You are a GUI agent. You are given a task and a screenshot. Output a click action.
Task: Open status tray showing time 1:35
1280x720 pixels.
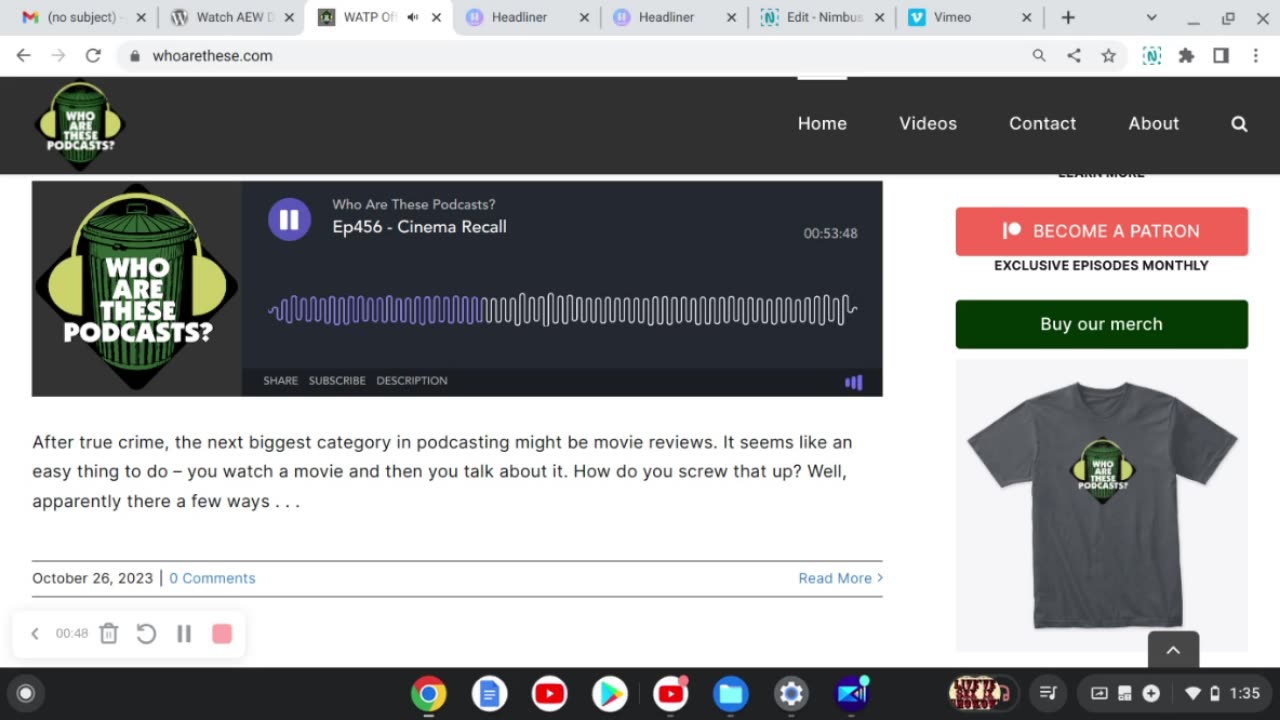1174,693
